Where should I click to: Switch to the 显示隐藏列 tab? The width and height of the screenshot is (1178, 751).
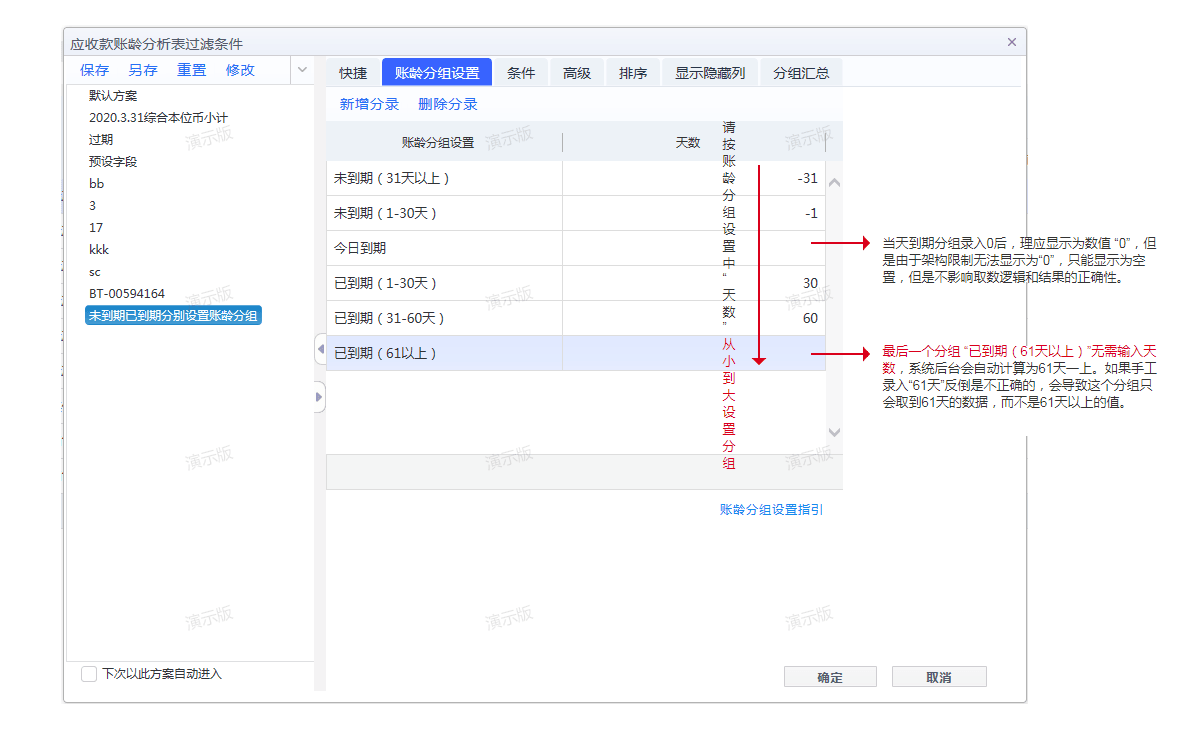710,72
